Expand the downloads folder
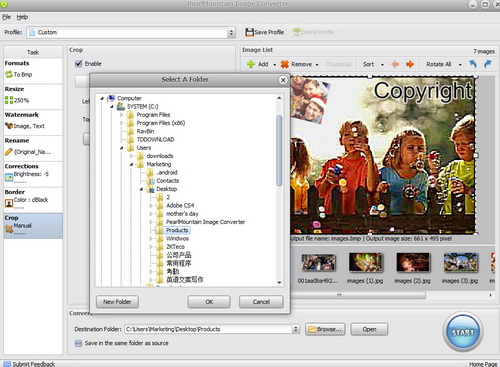Viewport: 500px width, 367px height. [x=131, y=156]
